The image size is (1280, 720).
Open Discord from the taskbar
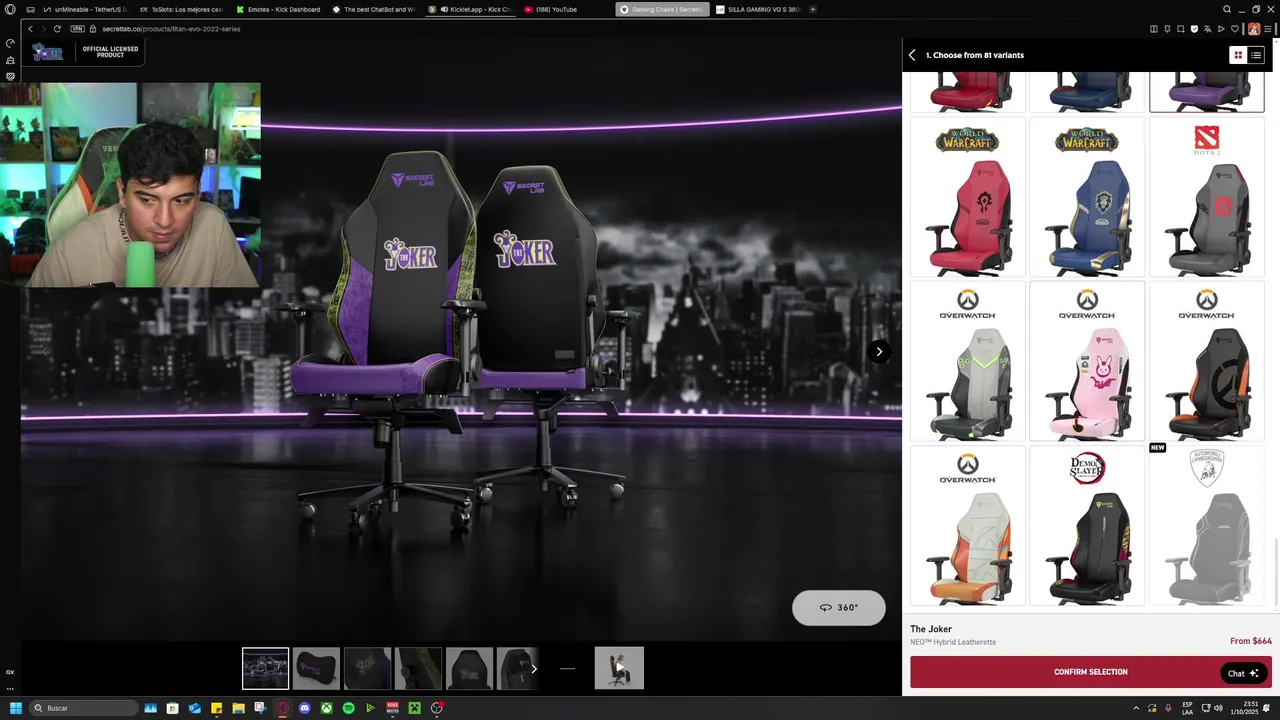(x=304, y=708)
